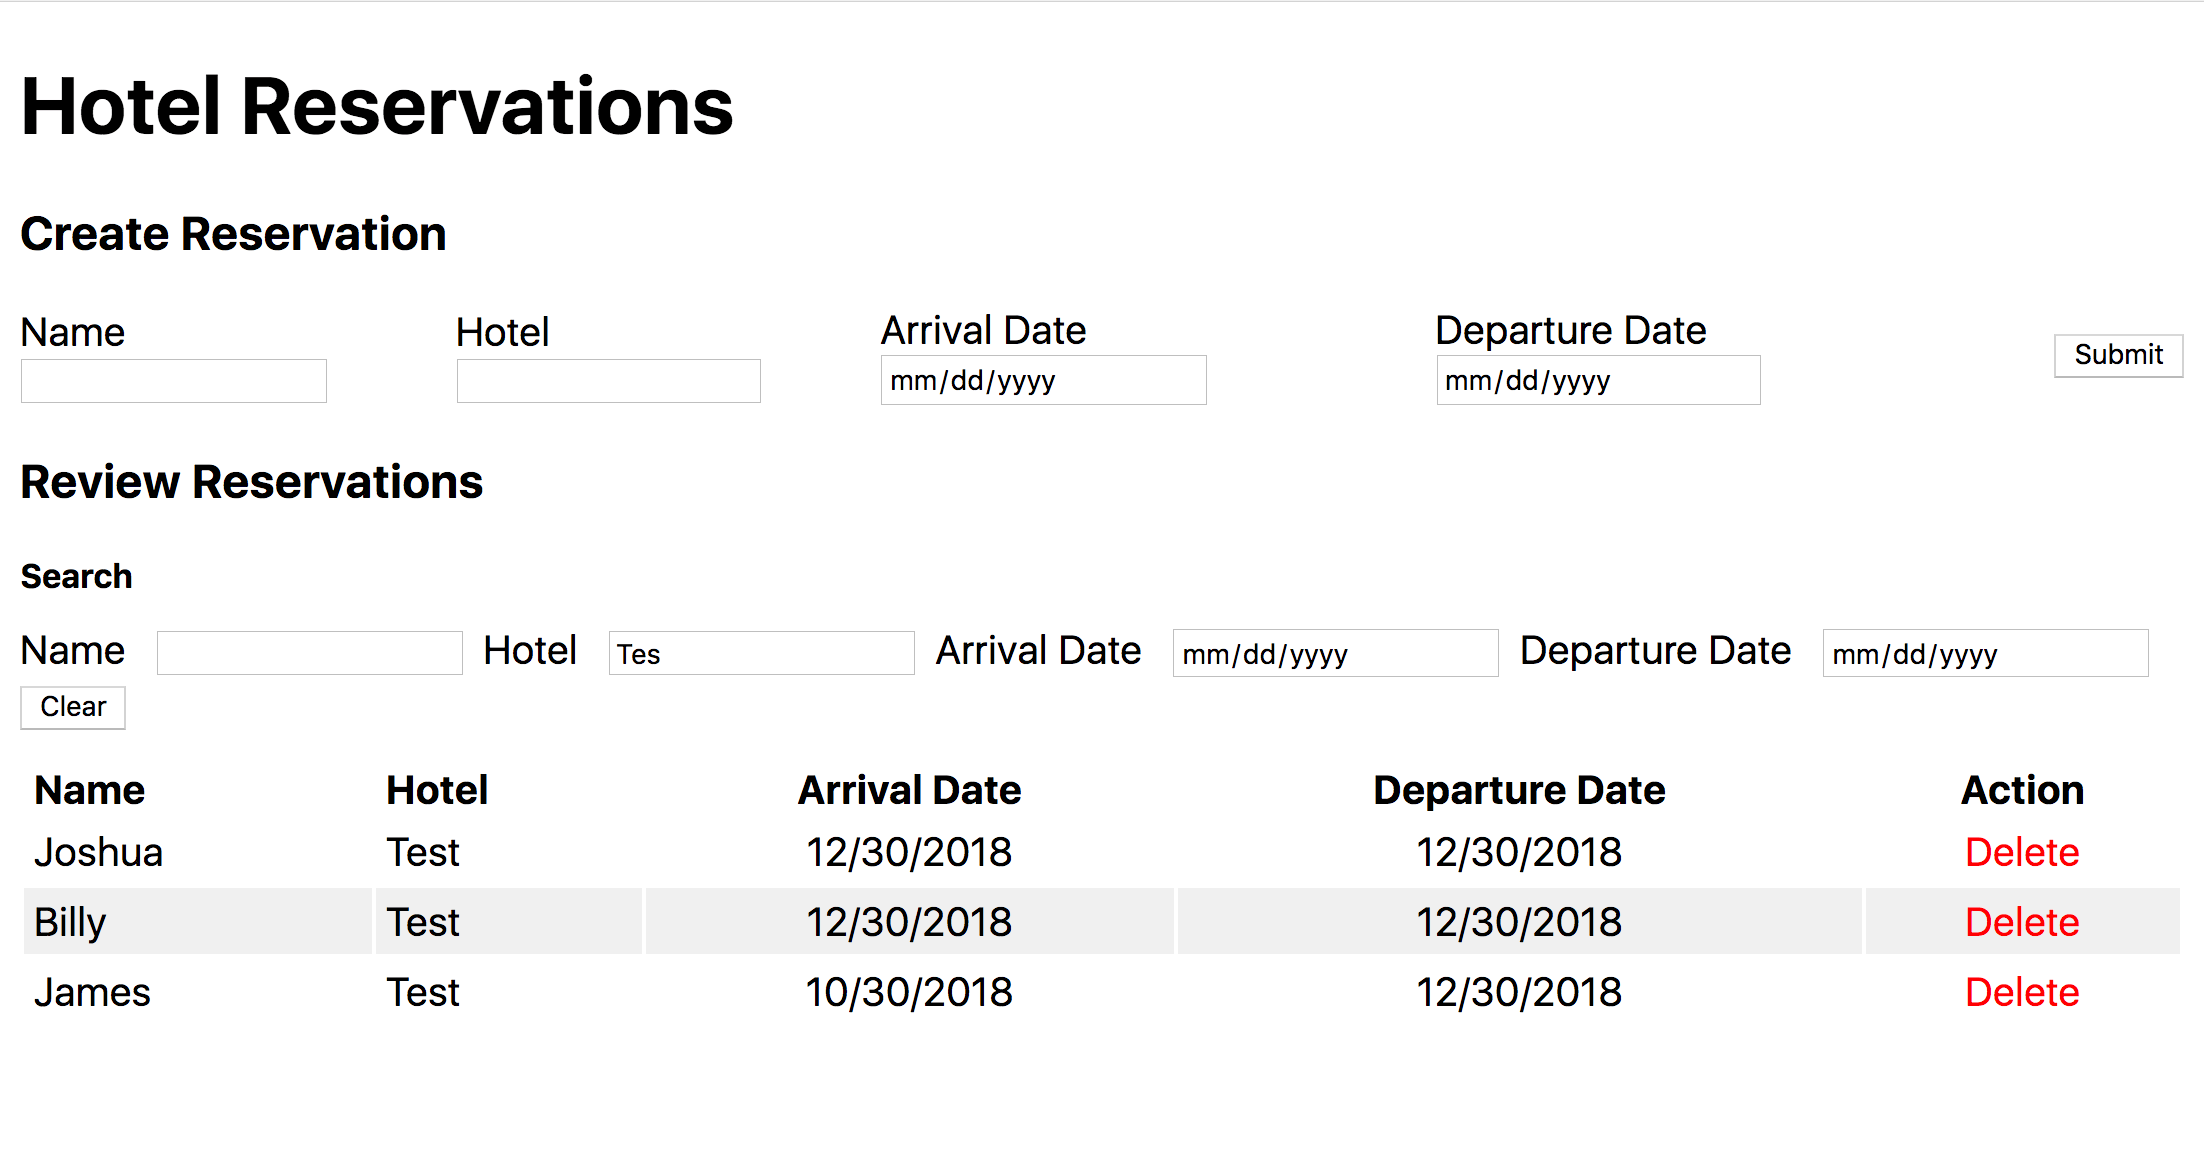Open the Search Arrival Date input
Image resolution: width=2204 pixels, height=1154 pixels.
1334,654
